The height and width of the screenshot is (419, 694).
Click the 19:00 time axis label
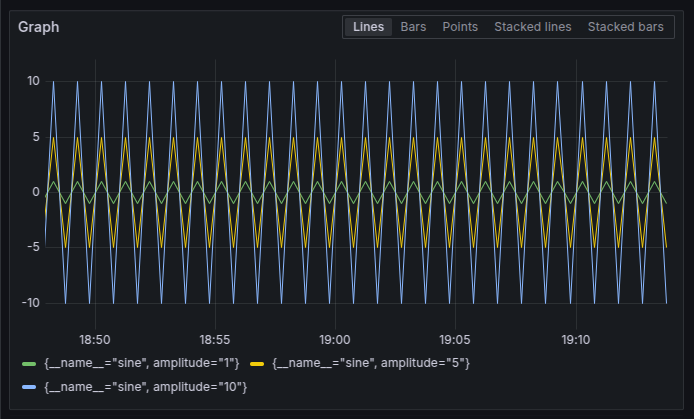335,340
